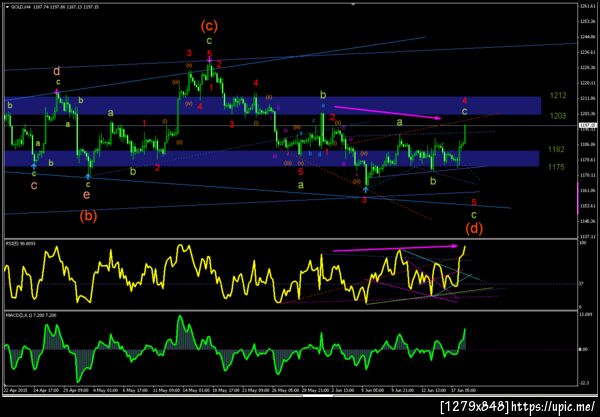This screenshot has width=600, height=417.
Task: Click the blue up-arrow marker above (b) low
Action: coord(88,176)
